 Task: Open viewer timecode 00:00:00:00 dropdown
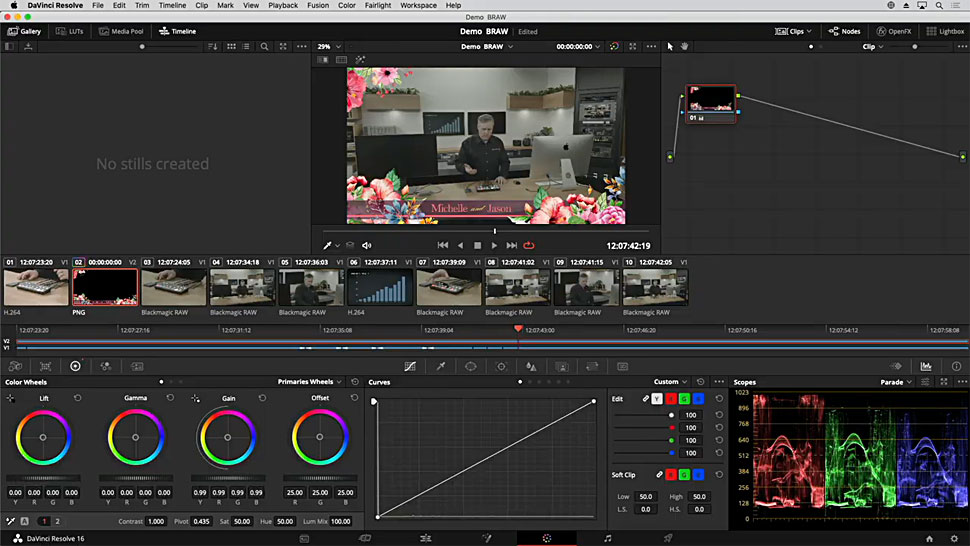coord(578,46)
